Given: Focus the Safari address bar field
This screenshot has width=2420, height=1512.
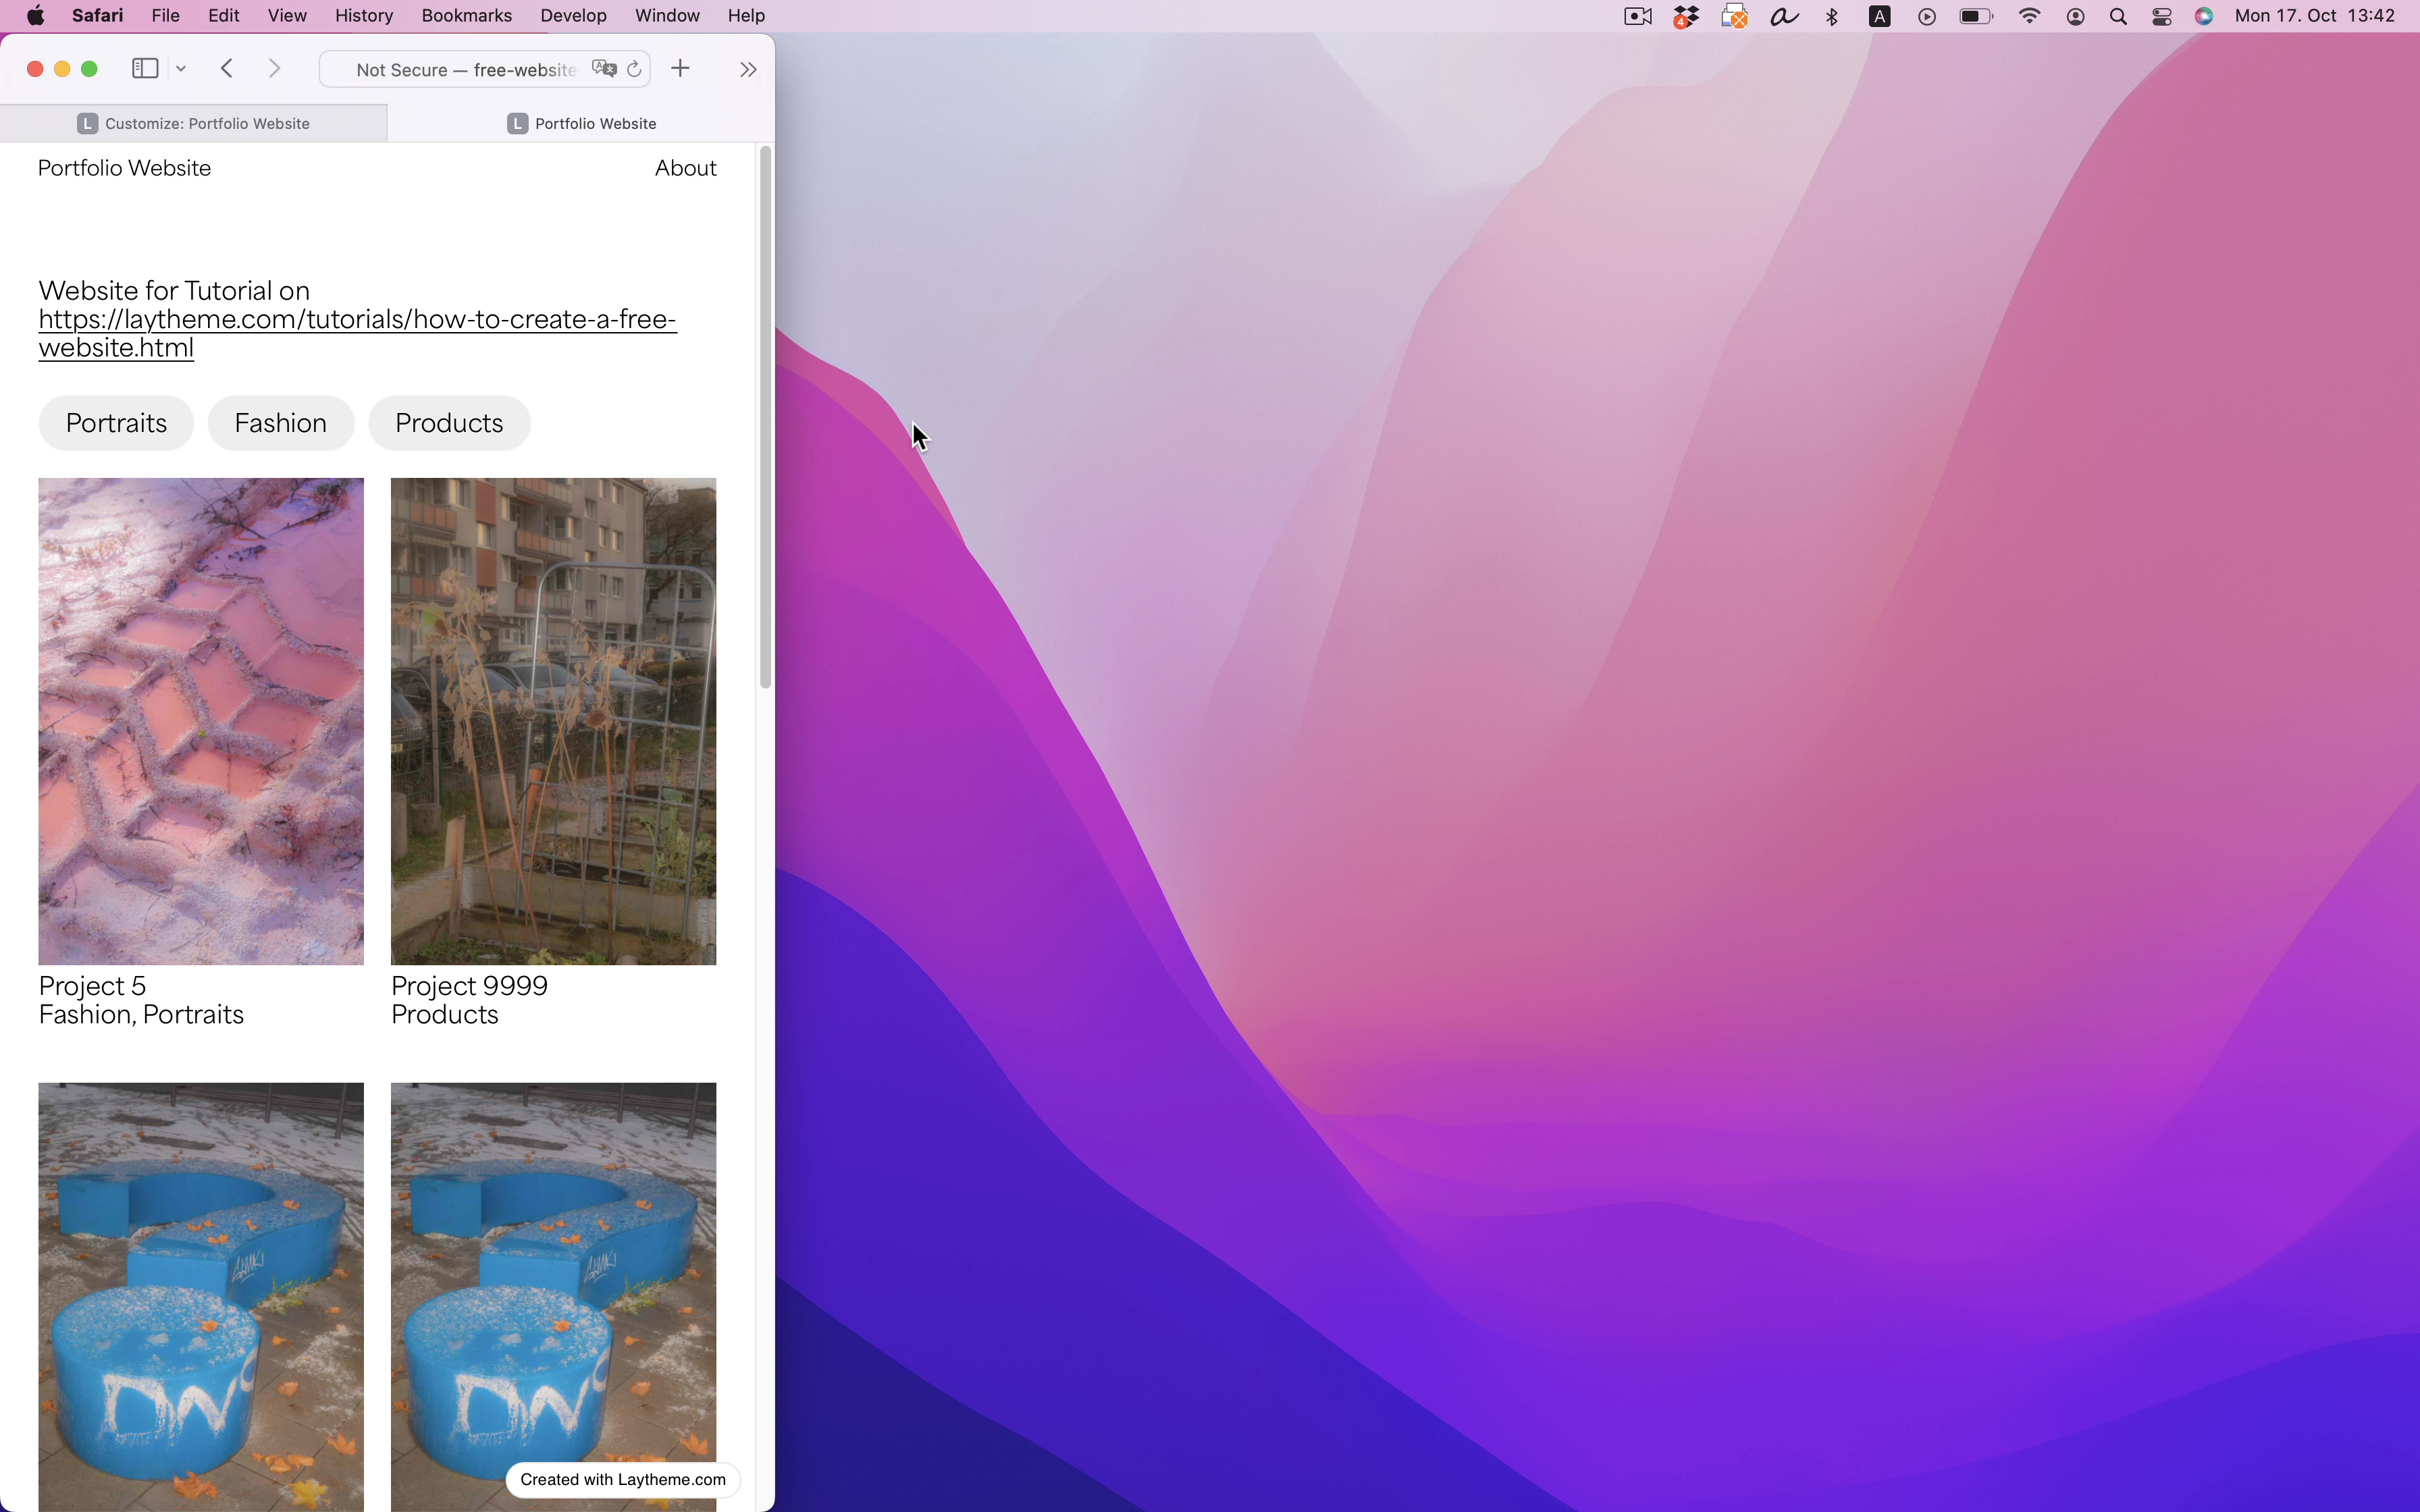Looking at the screenshot, I should coord(485,69).
